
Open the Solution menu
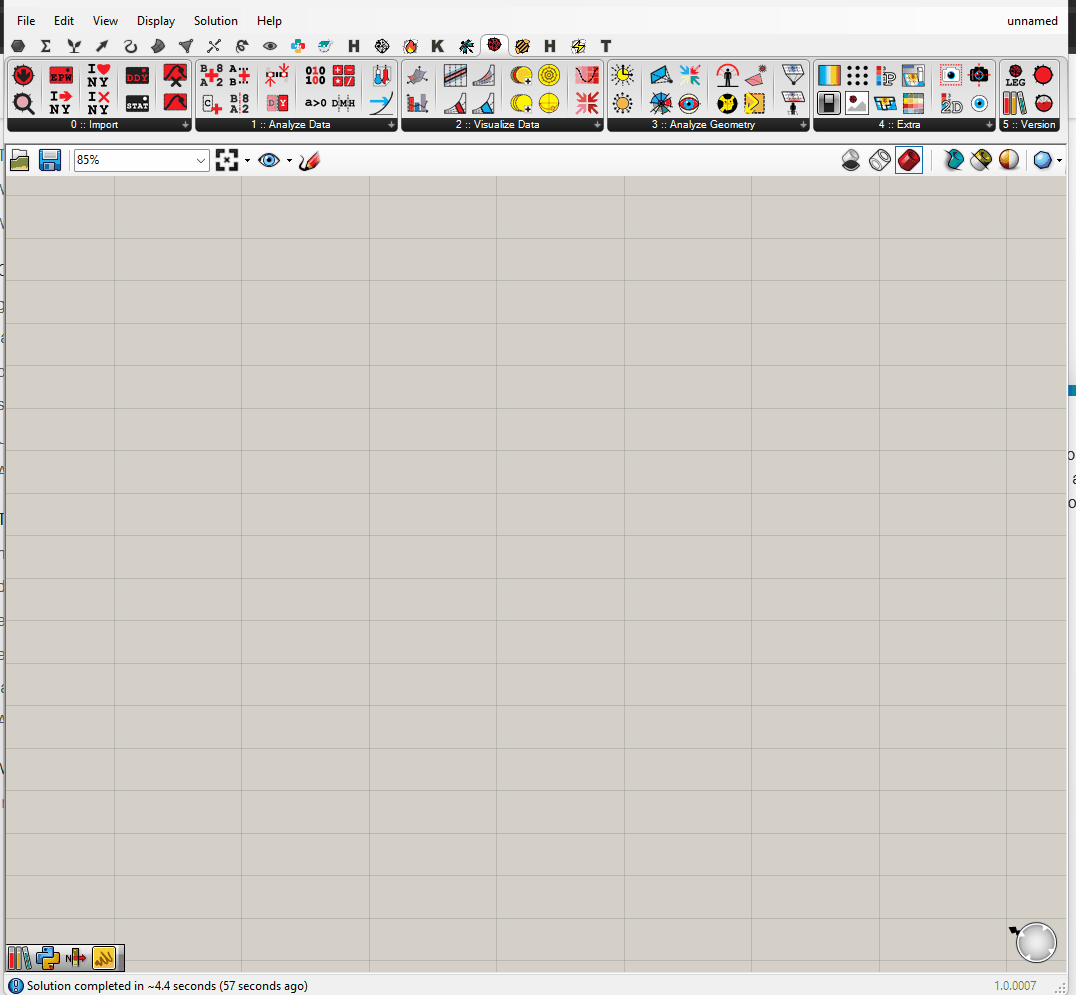[x=216, y=21]
